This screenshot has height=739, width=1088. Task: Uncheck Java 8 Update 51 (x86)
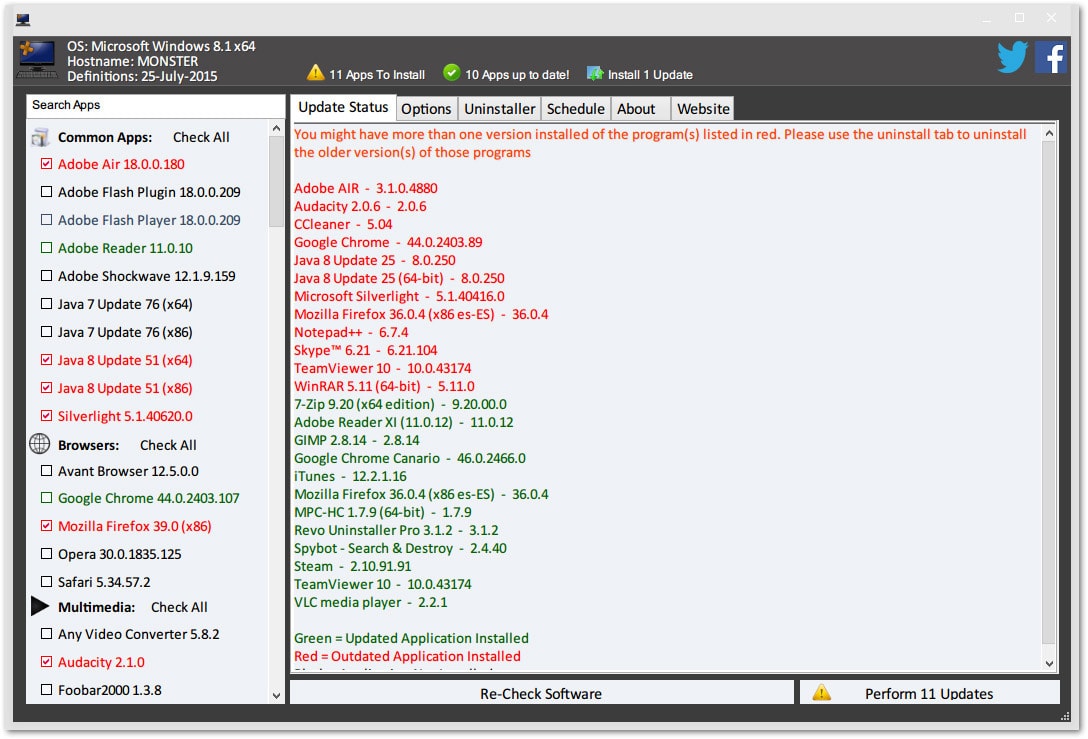pyautogui.click(x=46, y=388)
